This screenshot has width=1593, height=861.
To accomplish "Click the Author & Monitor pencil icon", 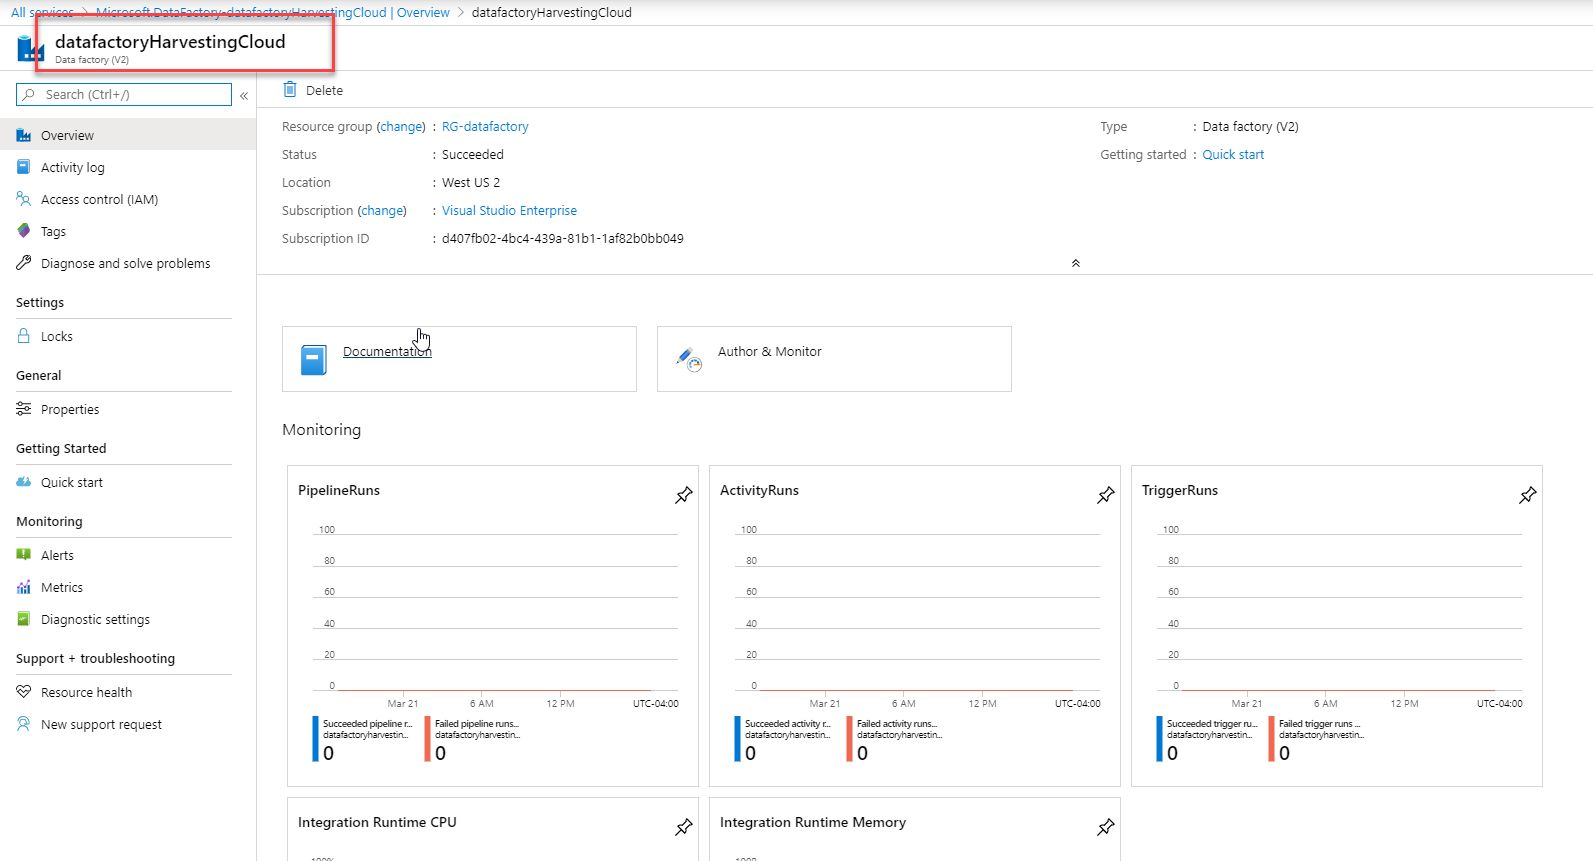I will (x=689, y=359).
